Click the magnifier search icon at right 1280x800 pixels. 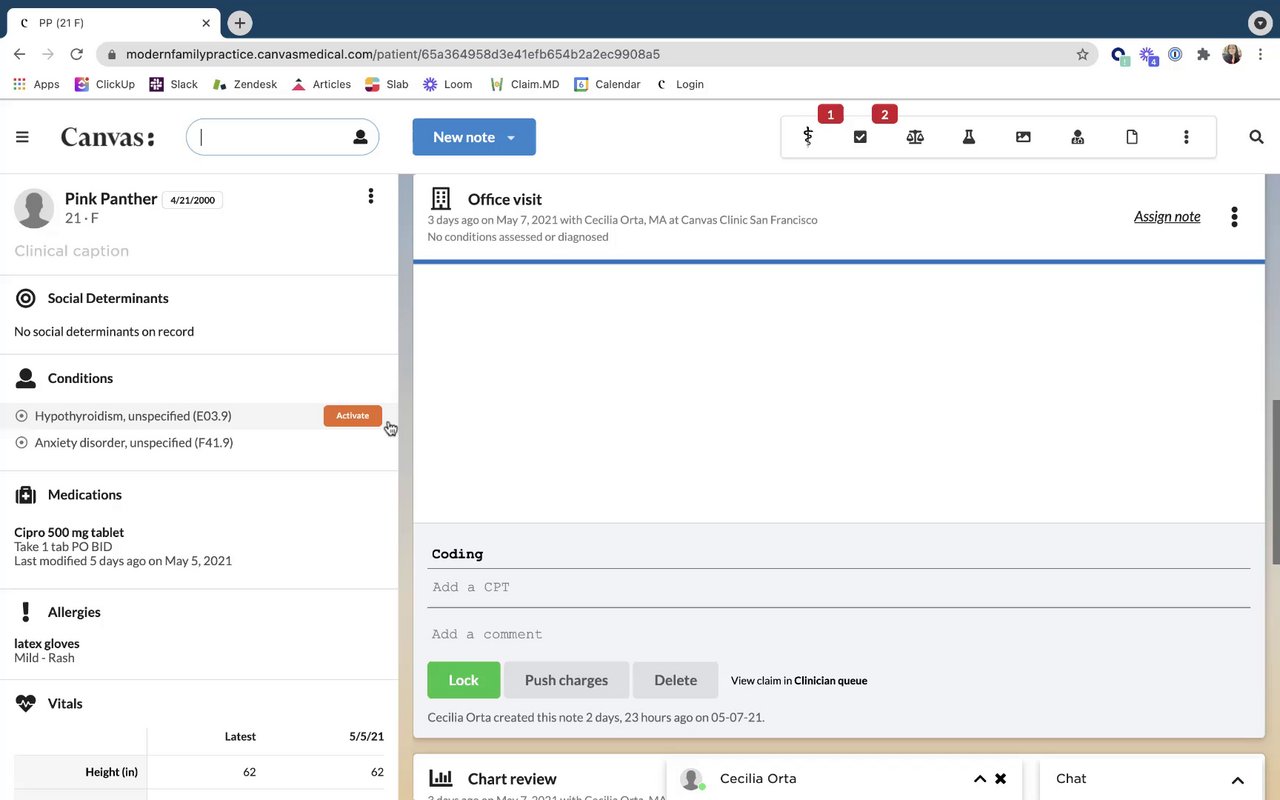coord(1256,137)
